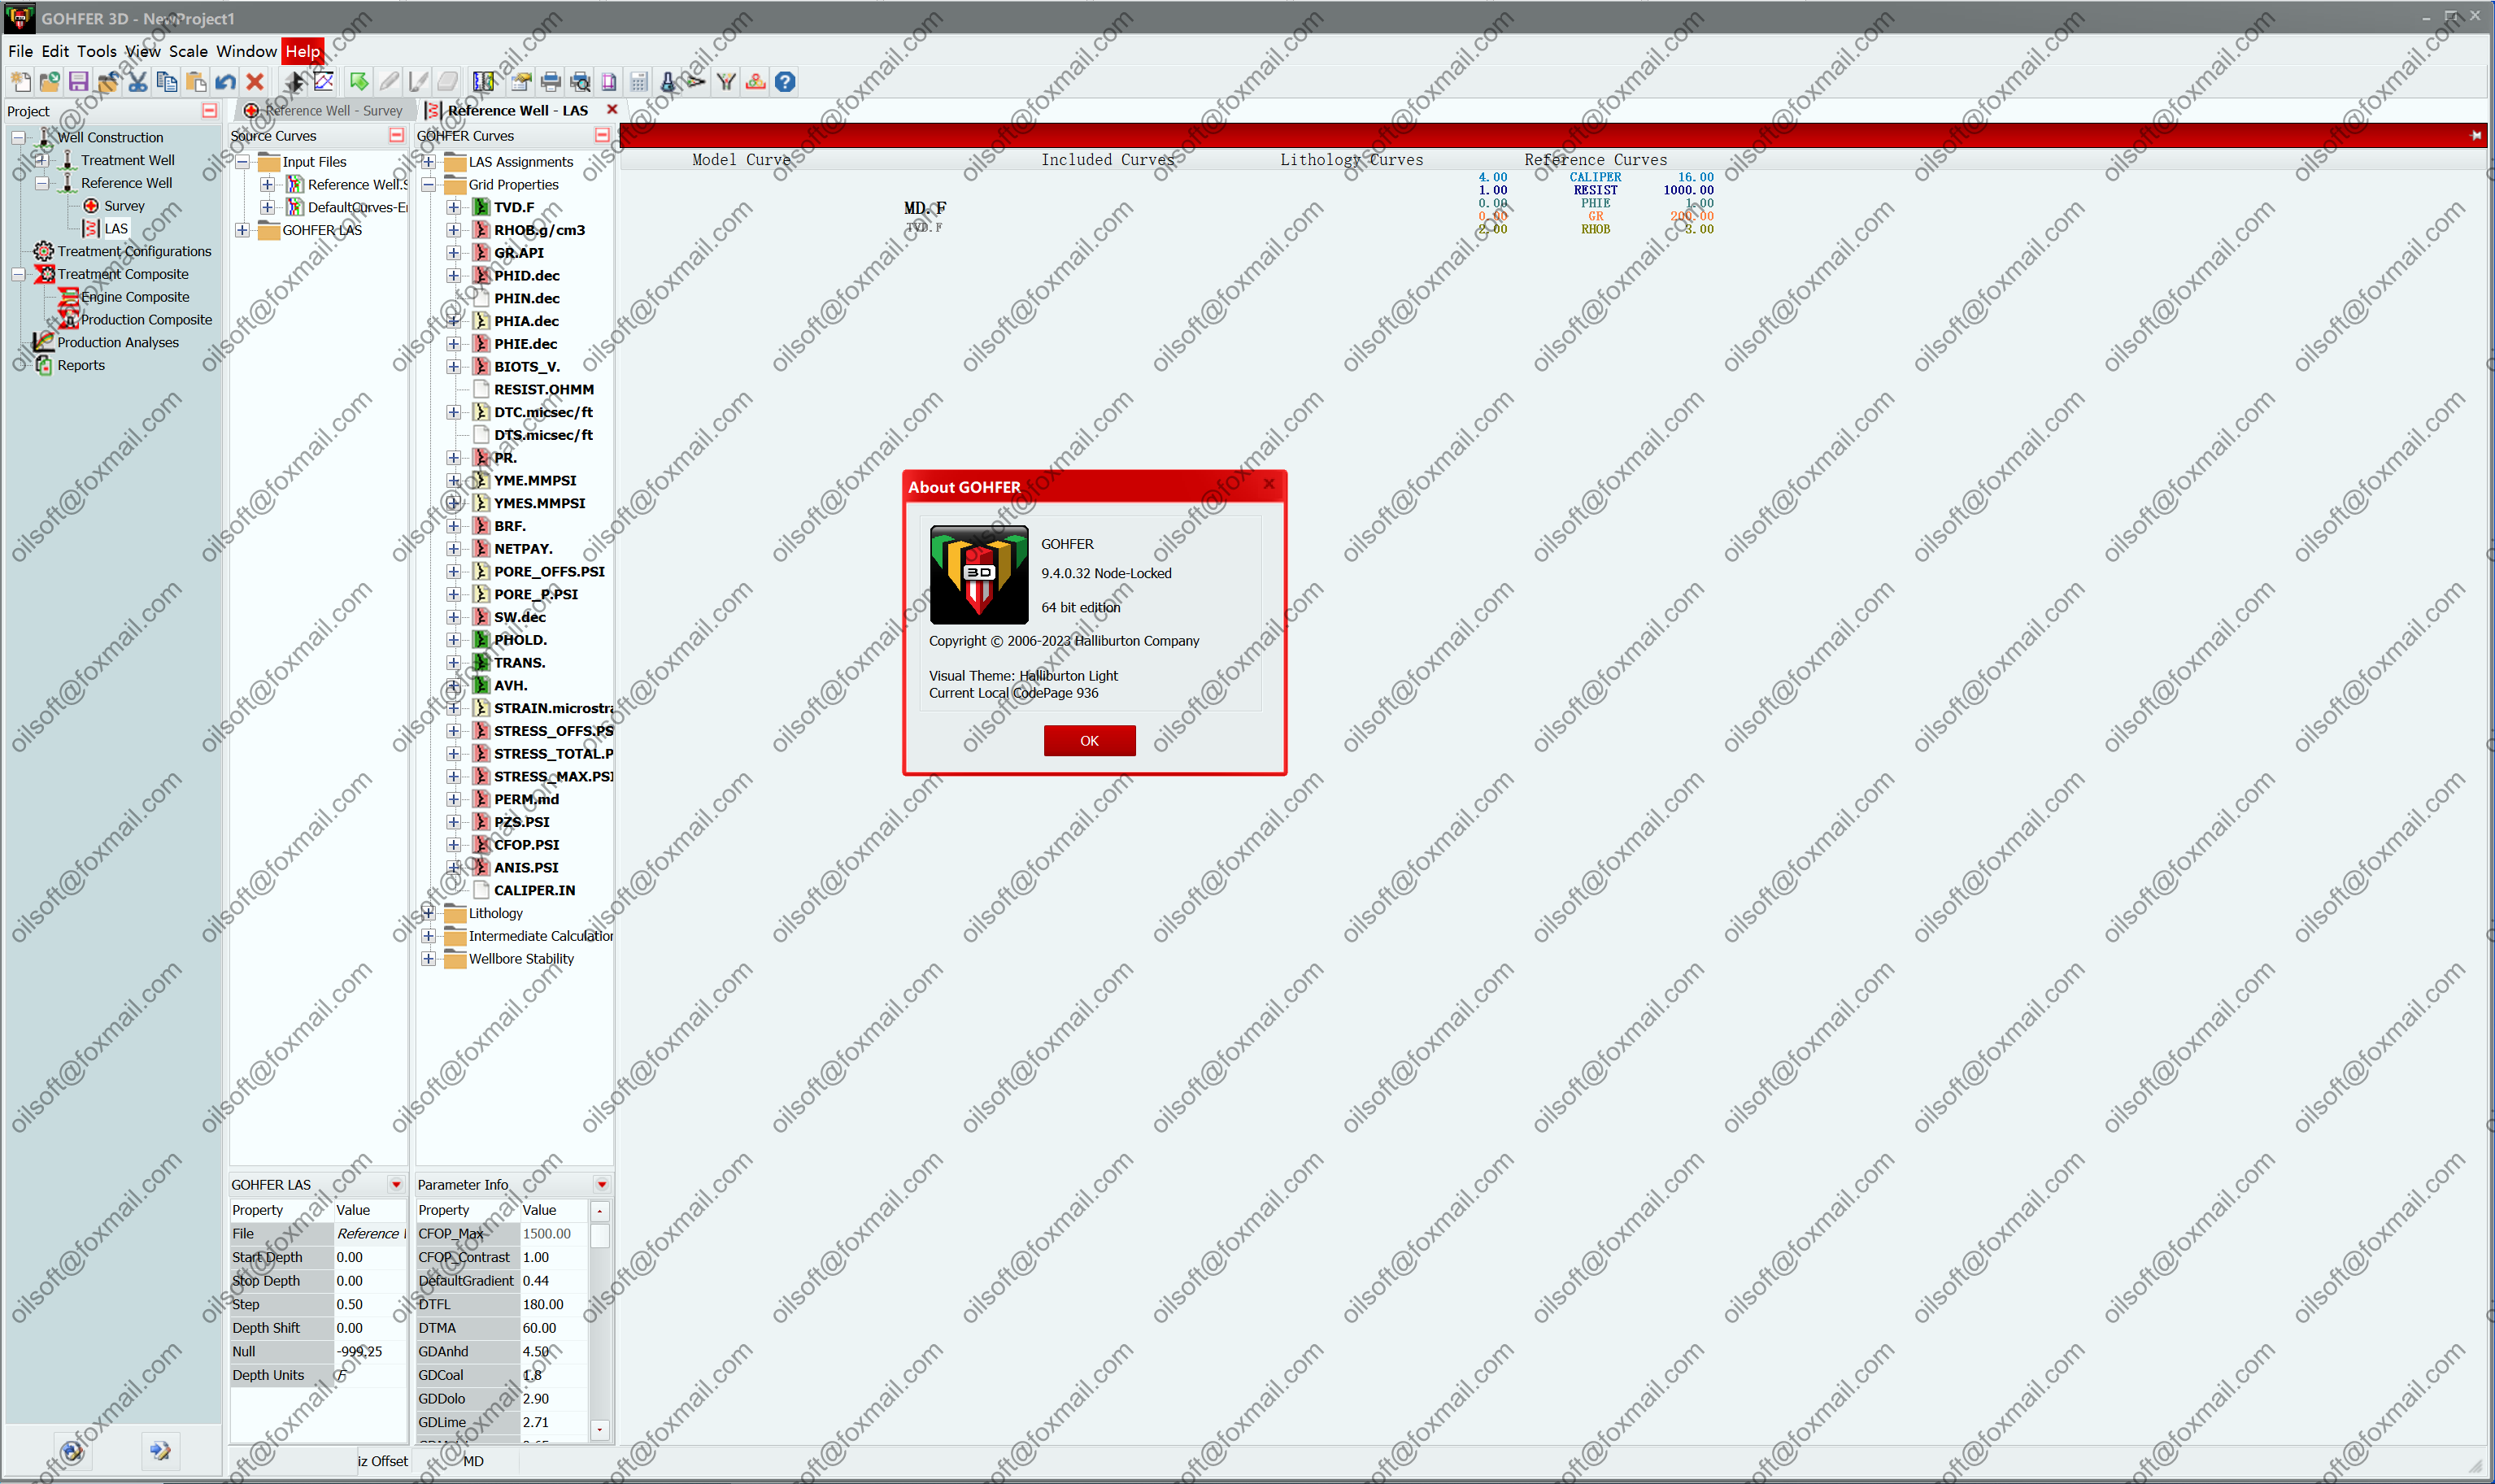Click the blue Help question mark icon

coord(785,82)
